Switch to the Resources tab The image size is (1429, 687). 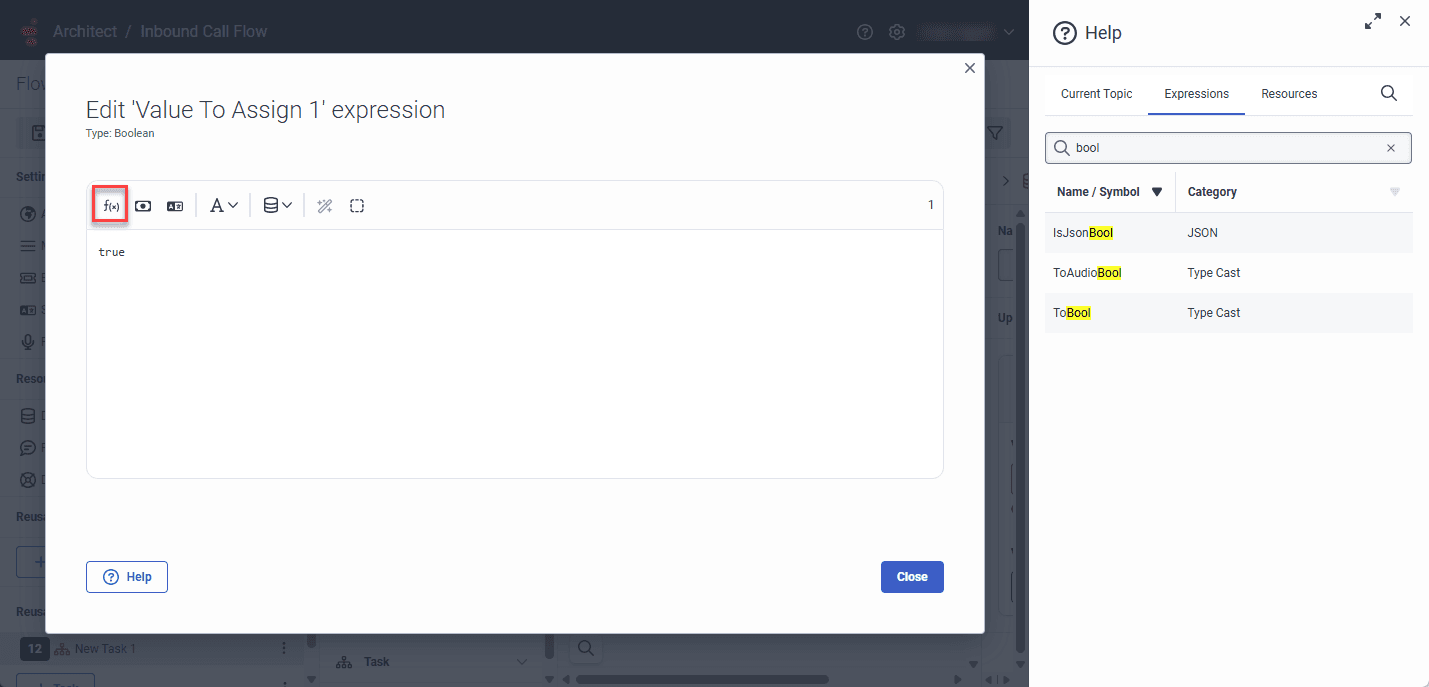[1288, 93]
